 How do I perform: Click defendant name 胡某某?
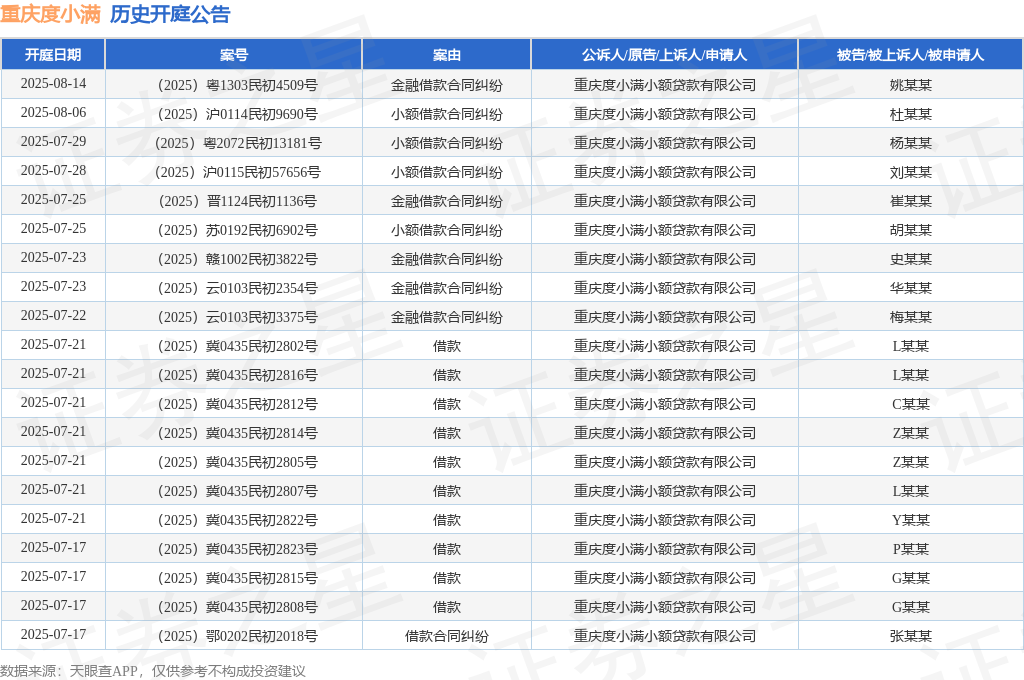click(910, 230)
